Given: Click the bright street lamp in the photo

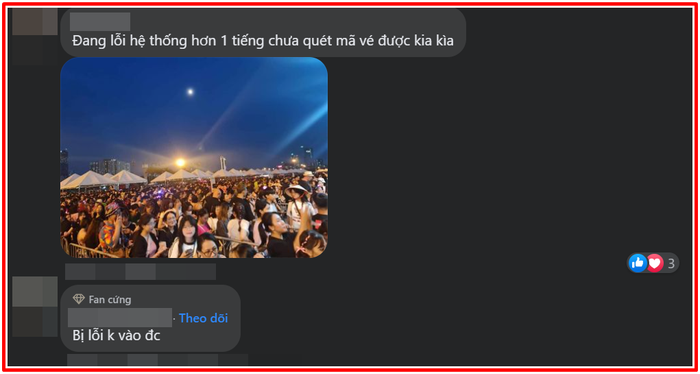Looking at the screenshot, I should [x=180, y=162].
